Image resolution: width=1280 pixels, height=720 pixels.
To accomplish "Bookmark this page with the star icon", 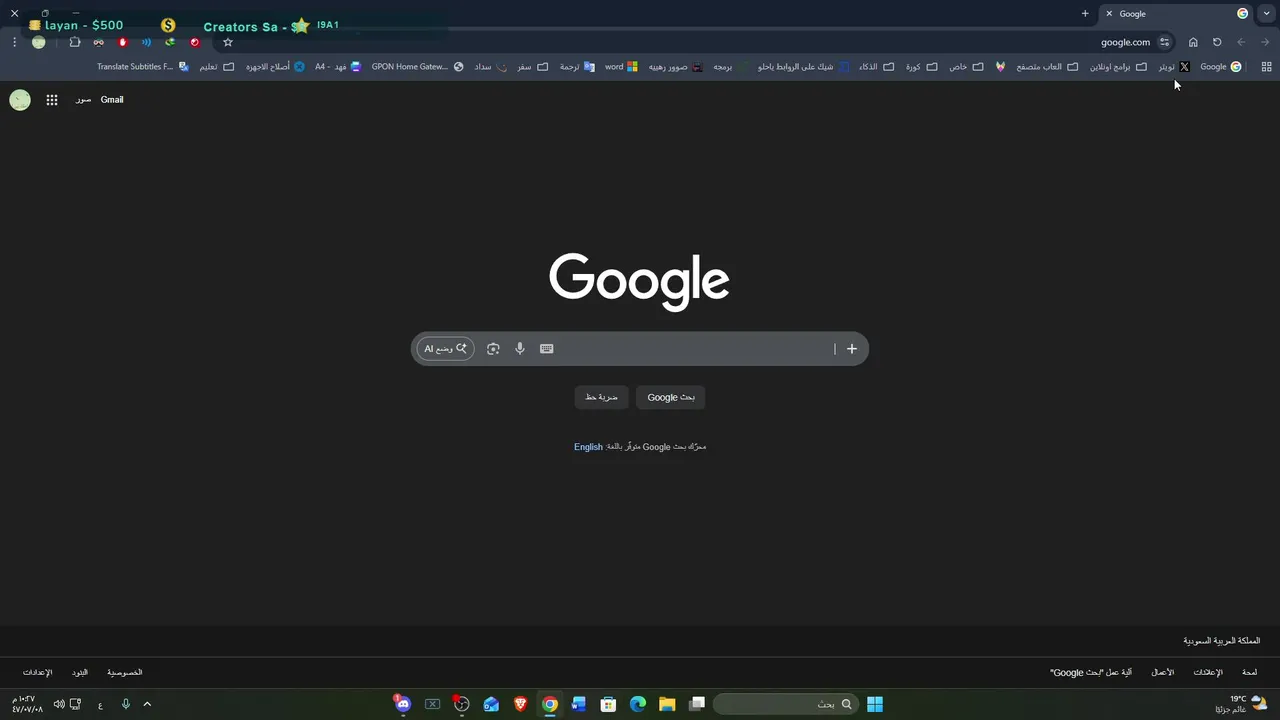I will (228, 42).
